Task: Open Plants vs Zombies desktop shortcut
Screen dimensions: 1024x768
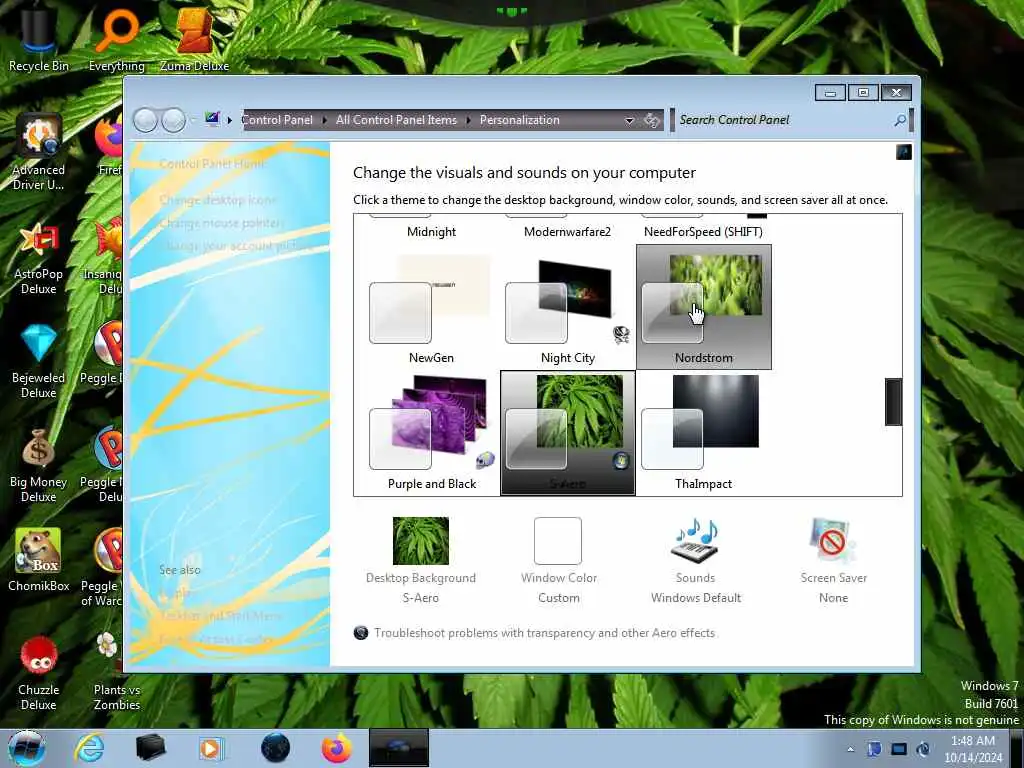Action: pos(116,673)
